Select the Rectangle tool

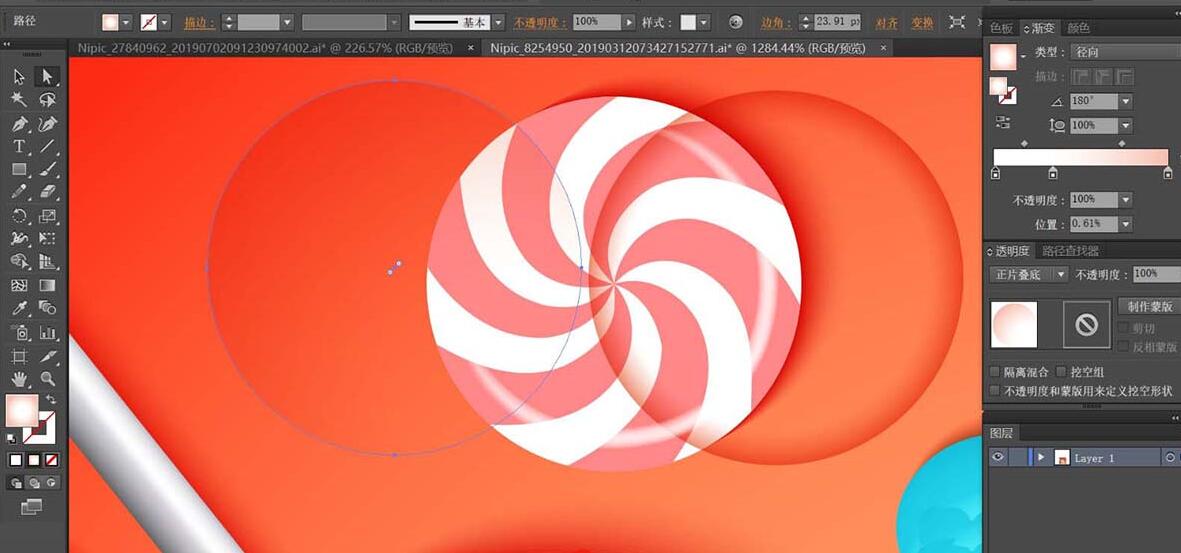click(x=19, y=170)
